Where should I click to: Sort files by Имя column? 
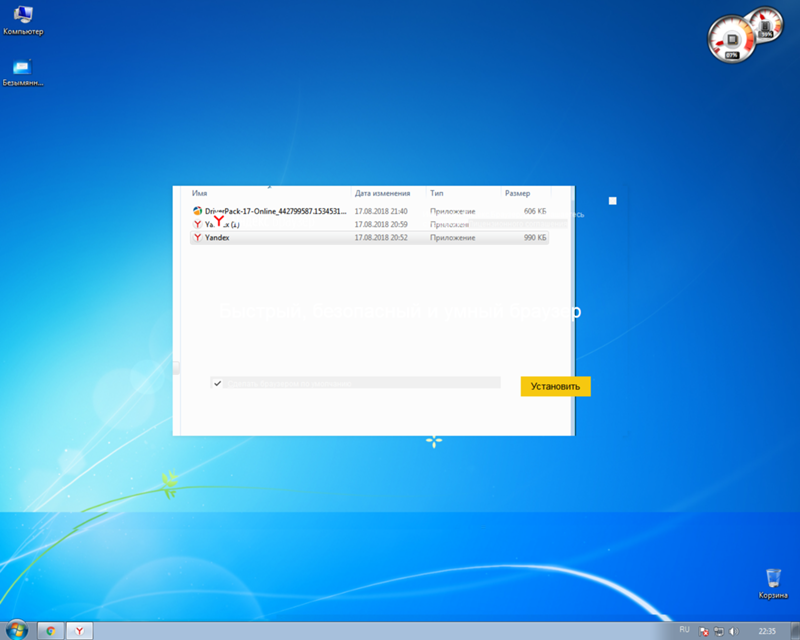click(199, 193)
